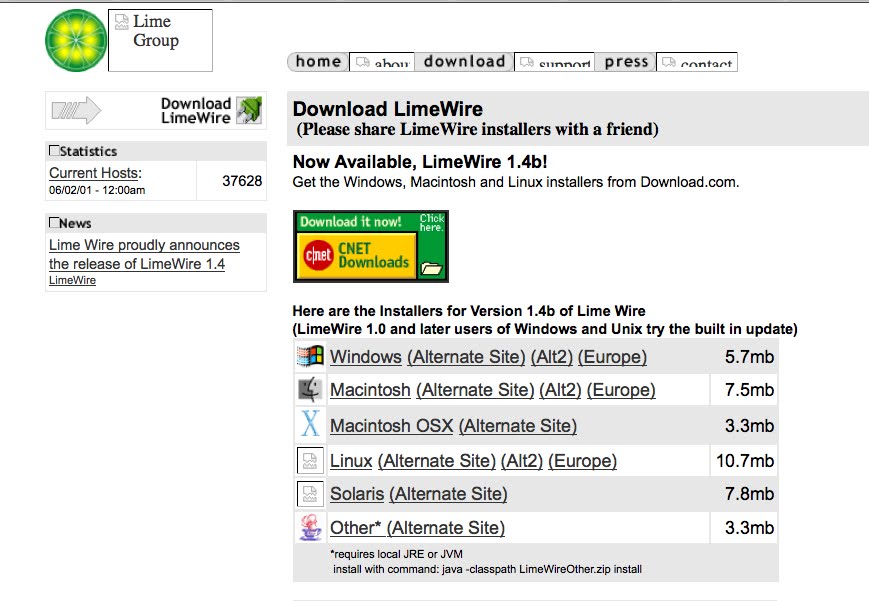Click the red c|net circle logo

tap(318, 255)
